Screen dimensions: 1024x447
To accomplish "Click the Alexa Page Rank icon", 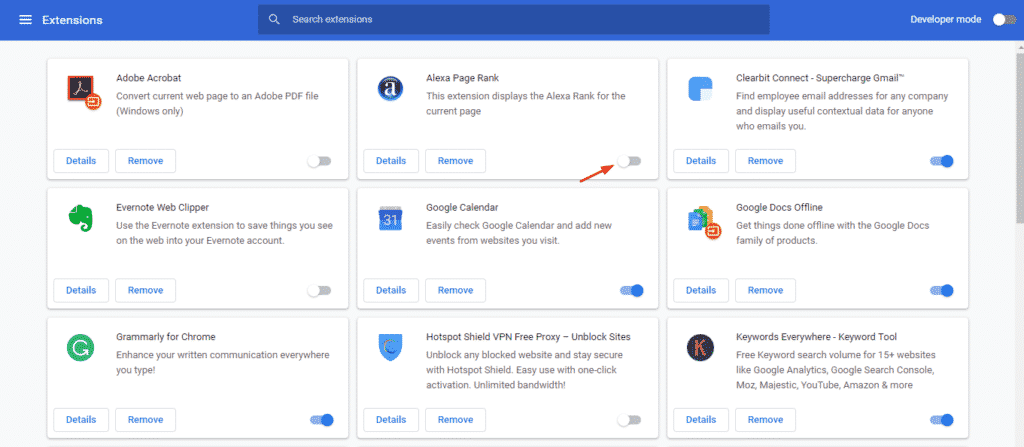I will [390, 88].
